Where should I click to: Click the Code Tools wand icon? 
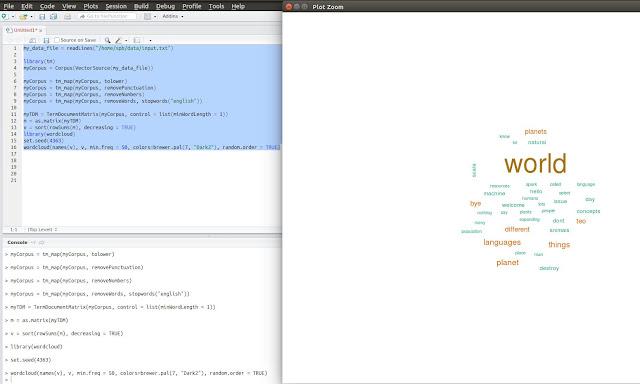coord(118,40)
